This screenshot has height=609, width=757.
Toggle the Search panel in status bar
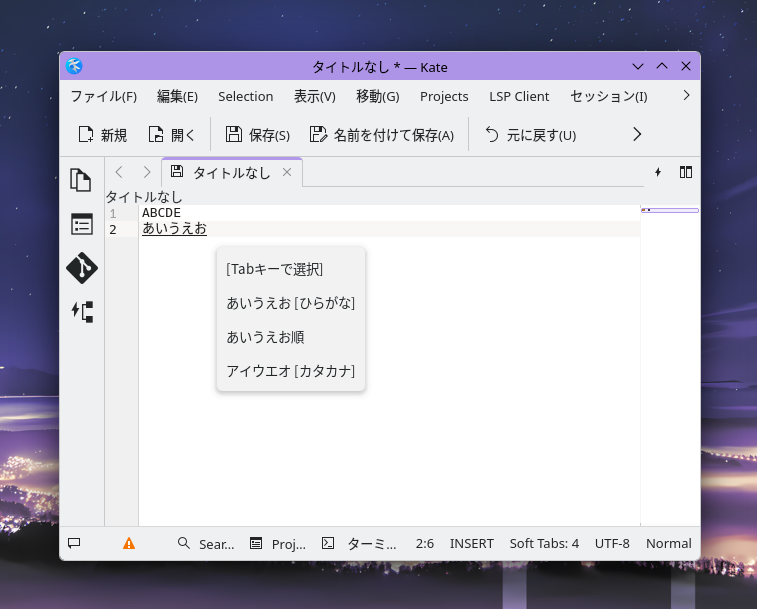point(206,544)
